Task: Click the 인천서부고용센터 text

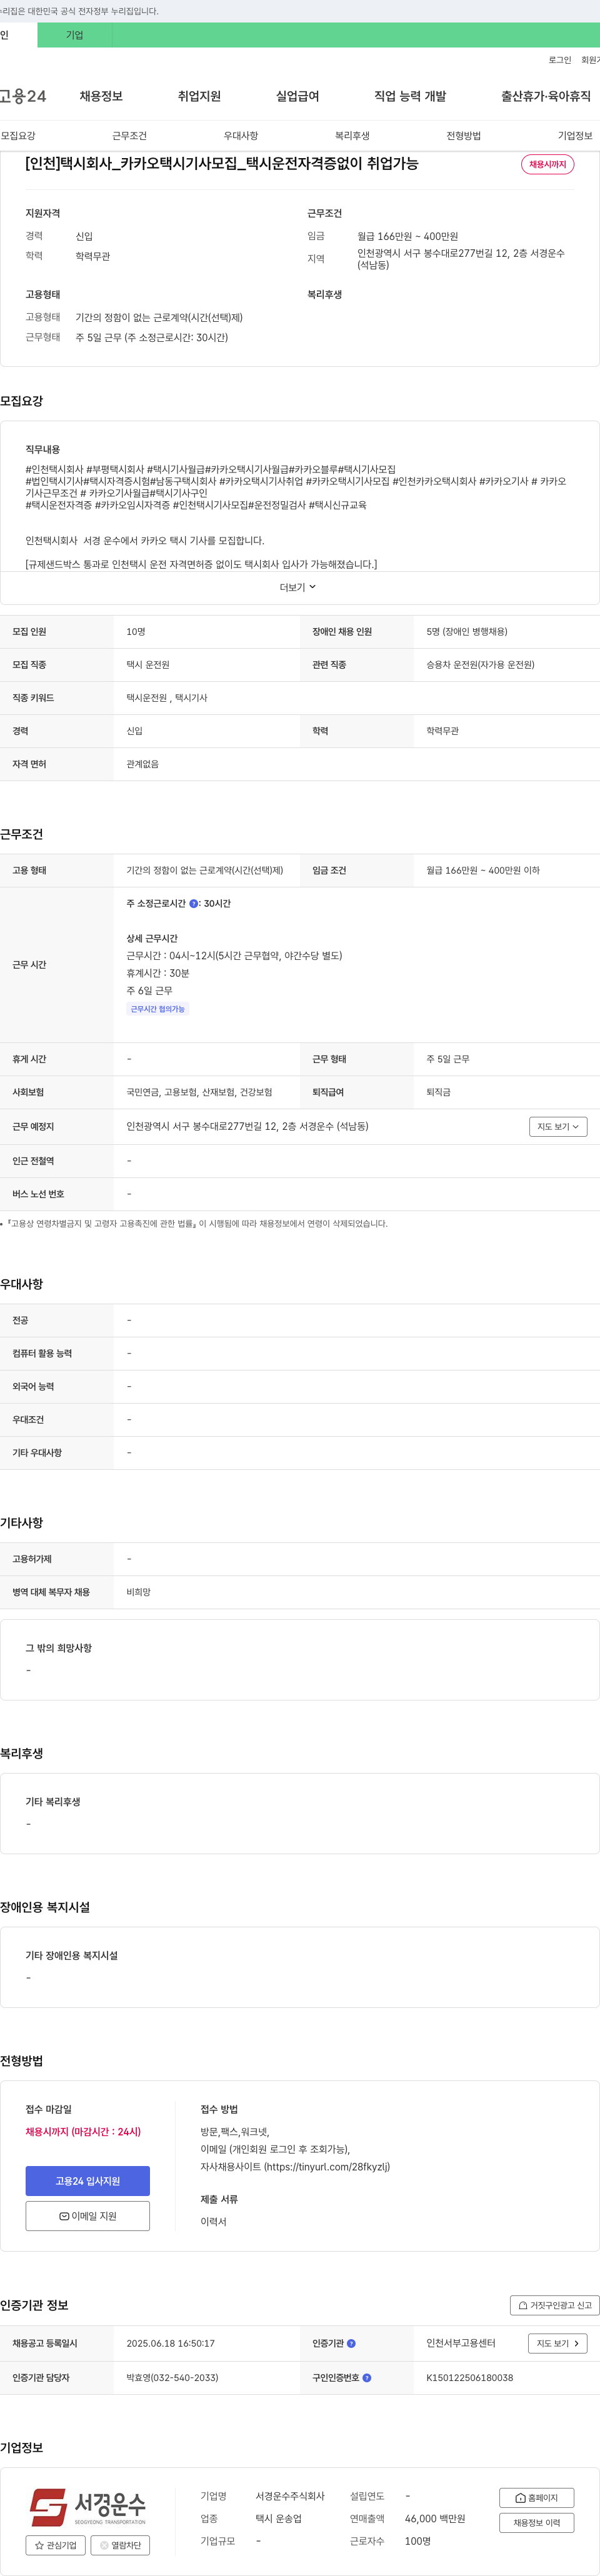Action: click(x=461, y=2343)
